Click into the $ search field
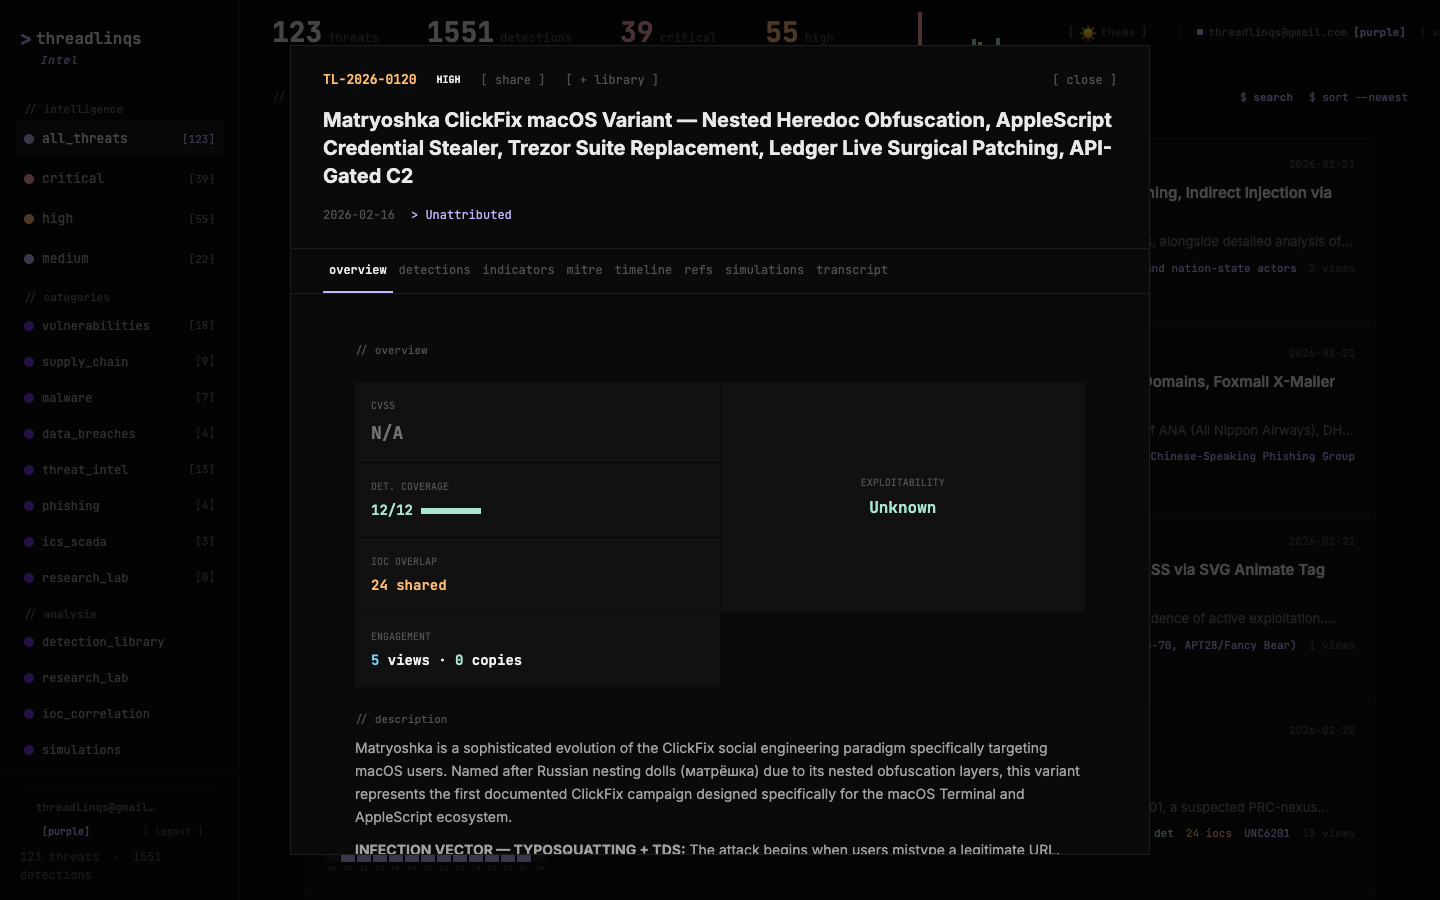 (1266, 97)
